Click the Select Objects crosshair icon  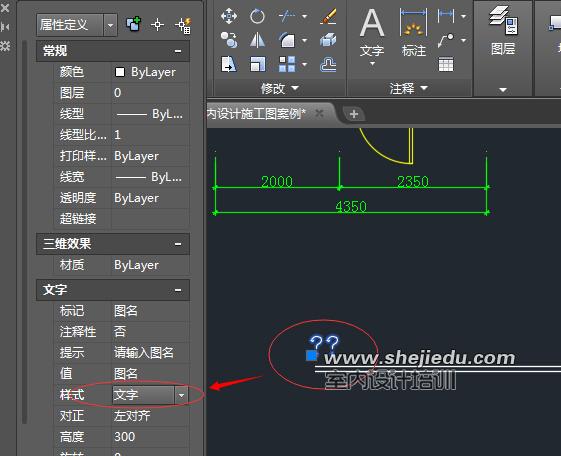pos(157,25)
